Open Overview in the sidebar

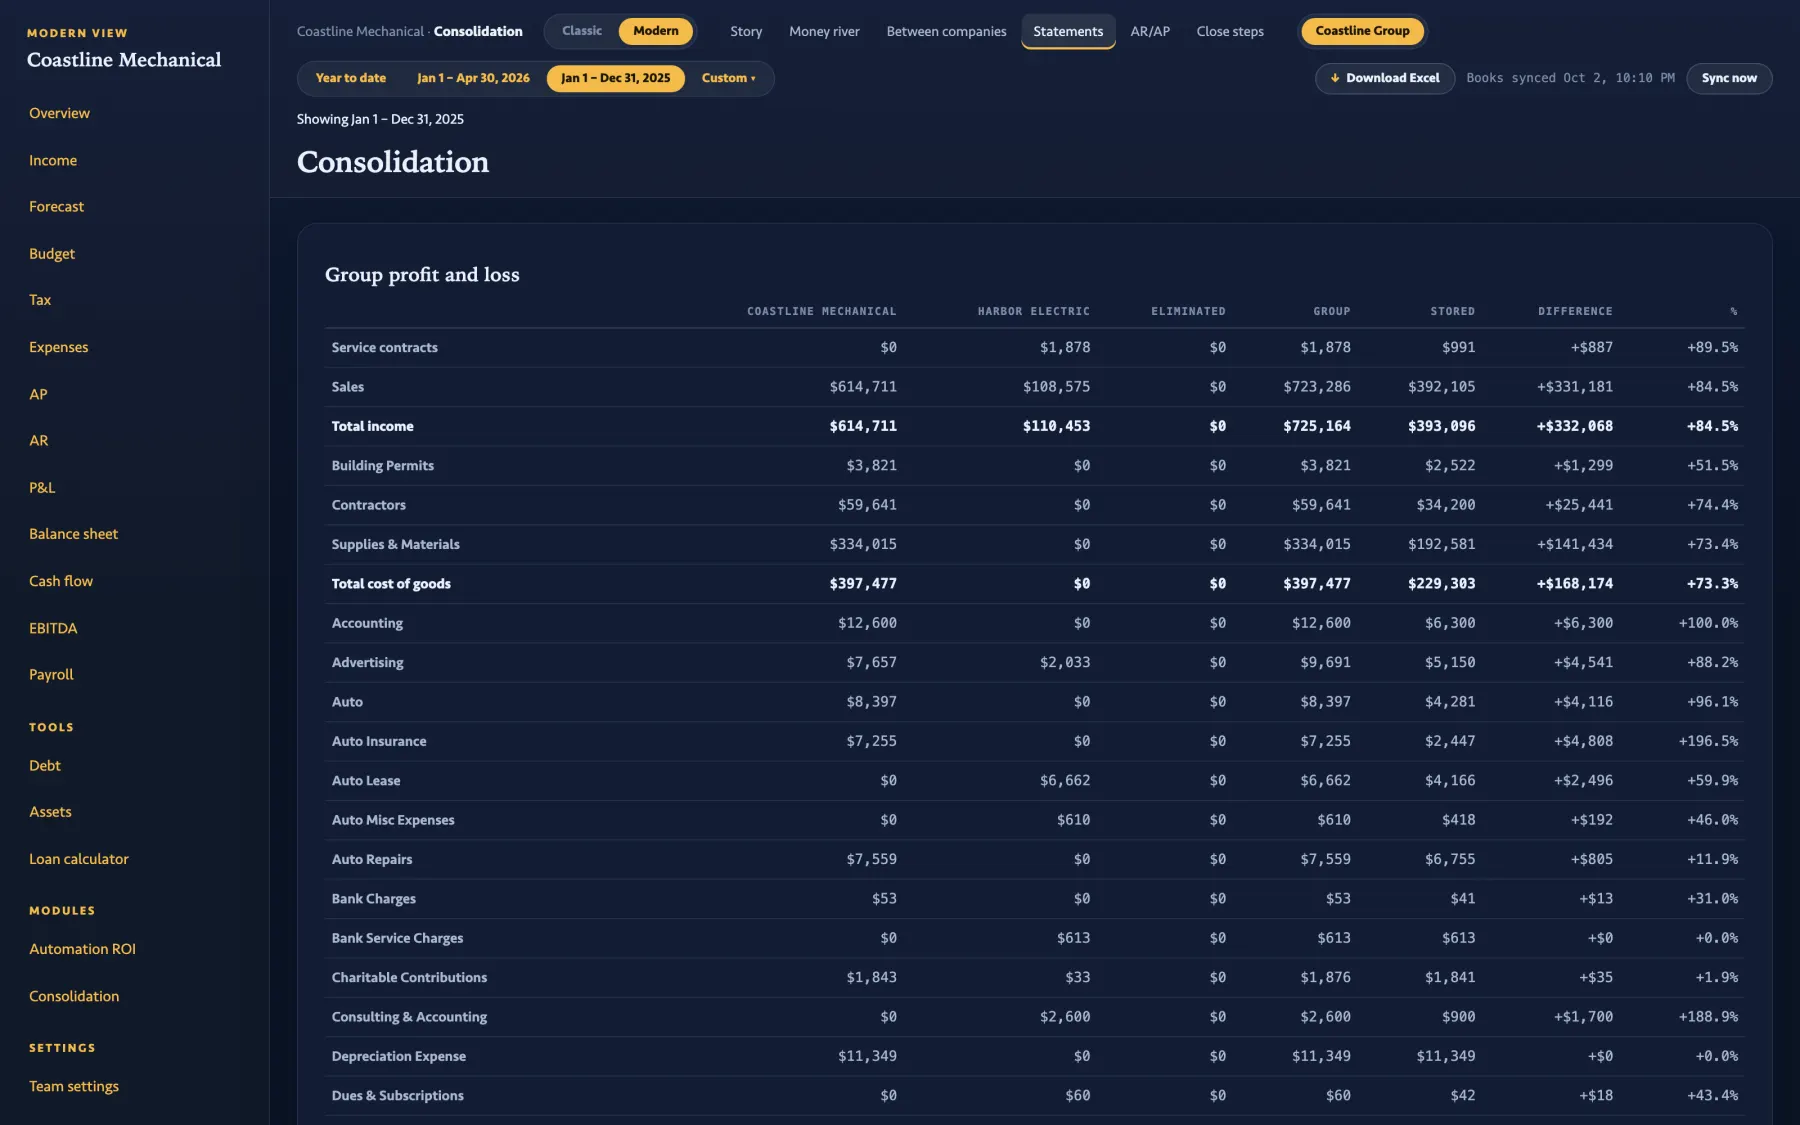pos(60,113)
